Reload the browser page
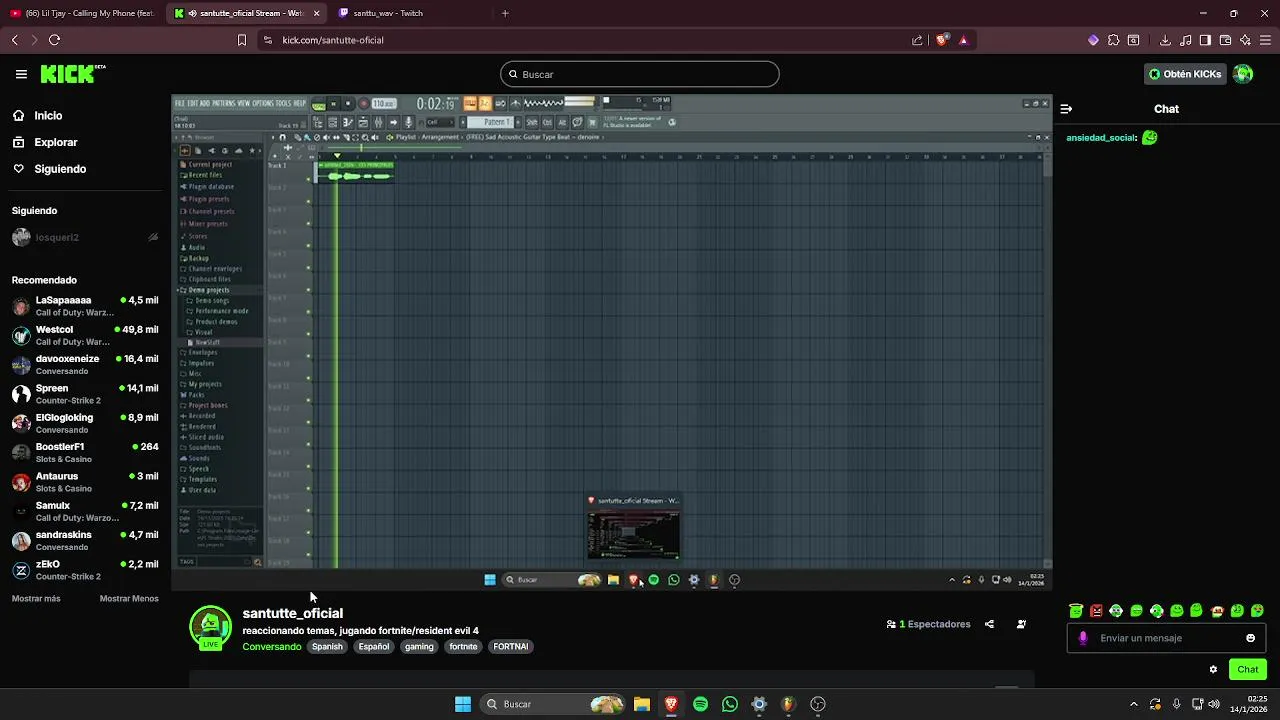The height and width of the screenshot is (720, 1280). tap(54, 40)
